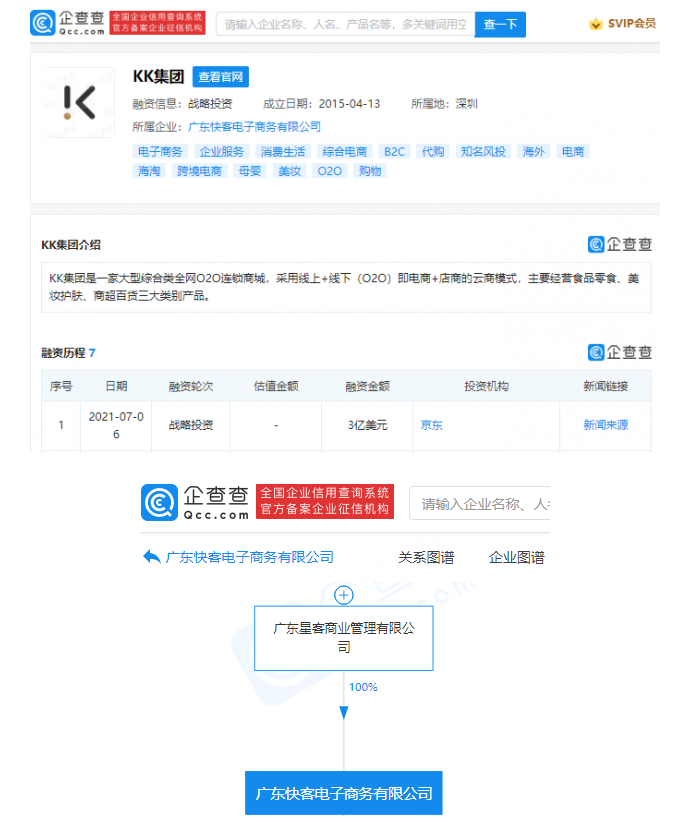The height and width of the screenshot is (822, 687).
Task: Click the 企查查 logo in lower header
Action: click(x=195, y=502)
